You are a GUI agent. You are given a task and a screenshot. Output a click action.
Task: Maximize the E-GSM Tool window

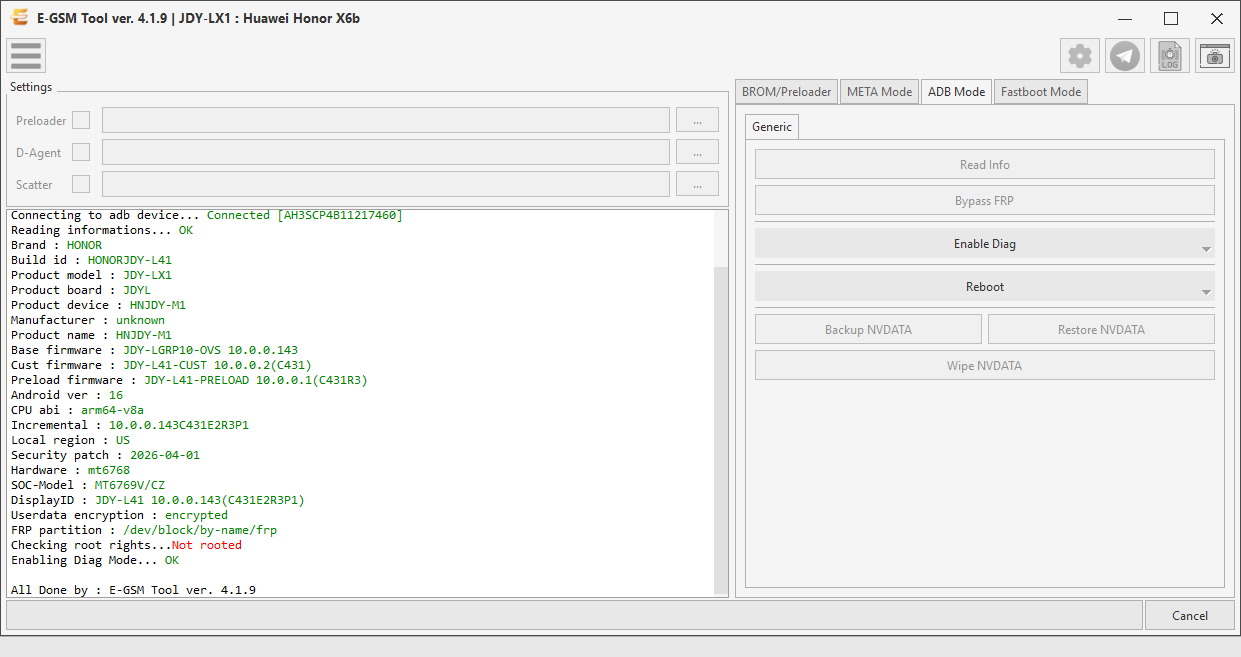[x=1171, y=18]
